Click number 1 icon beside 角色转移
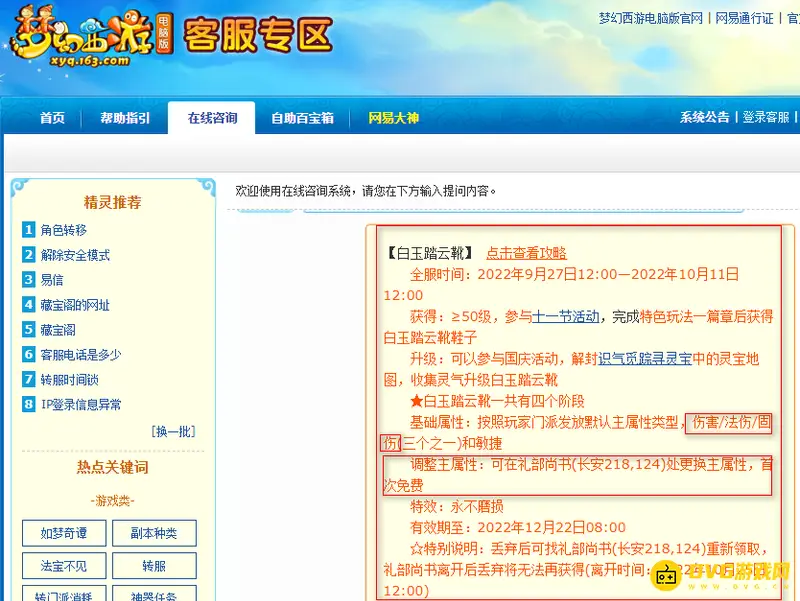 pos(29,230)
